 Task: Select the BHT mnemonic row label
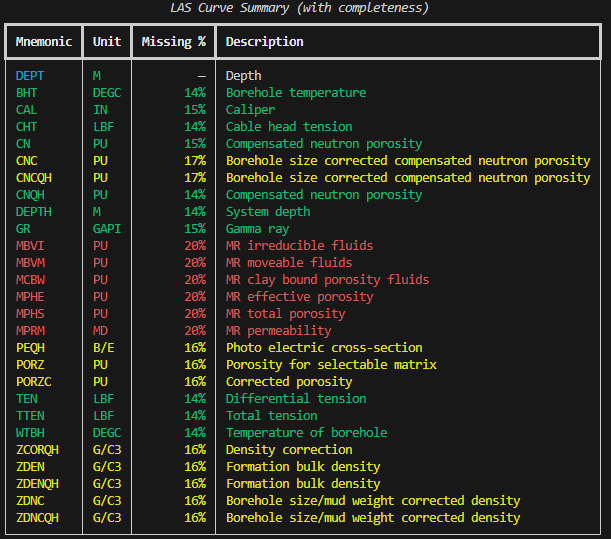click(27, 93)
